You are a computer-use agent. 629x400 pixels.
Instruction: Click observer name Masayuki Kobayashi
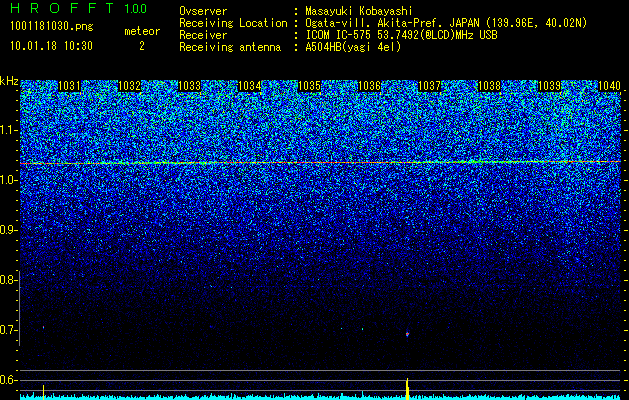pyautogui.click(x=359, y=11)
